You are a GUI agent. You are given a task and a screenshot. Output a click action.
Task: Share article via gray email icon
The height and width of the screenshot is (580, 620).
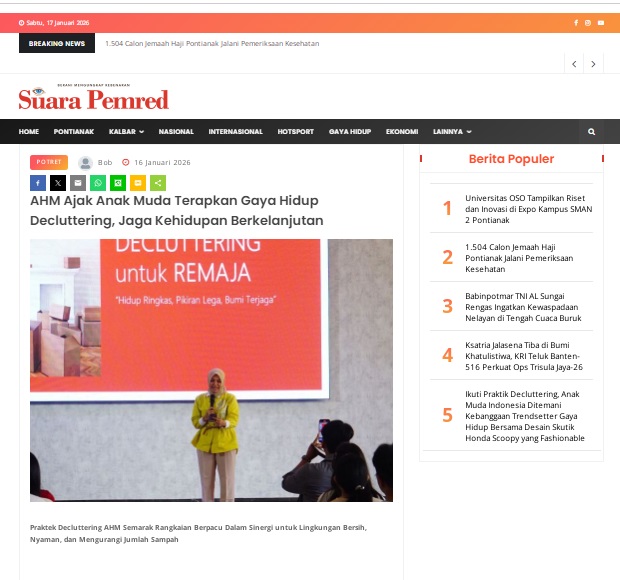point(78,183)
